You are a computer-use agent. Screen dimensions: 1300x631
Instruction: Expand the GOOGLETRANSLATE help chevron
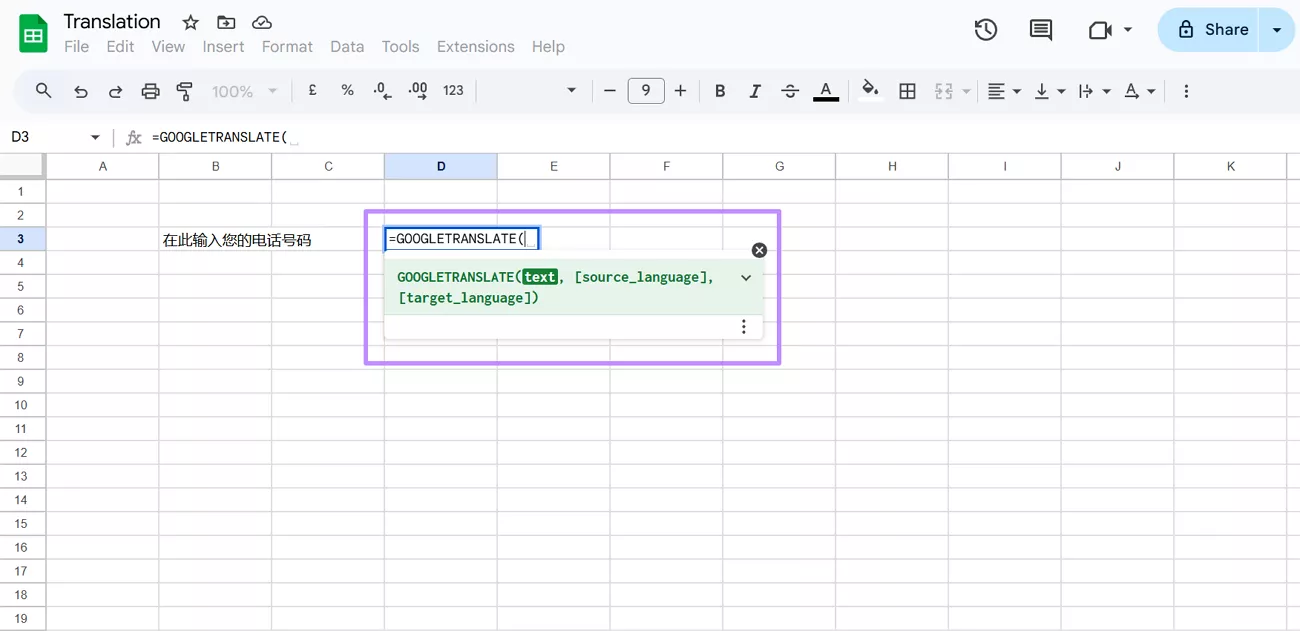coord(746,277)
